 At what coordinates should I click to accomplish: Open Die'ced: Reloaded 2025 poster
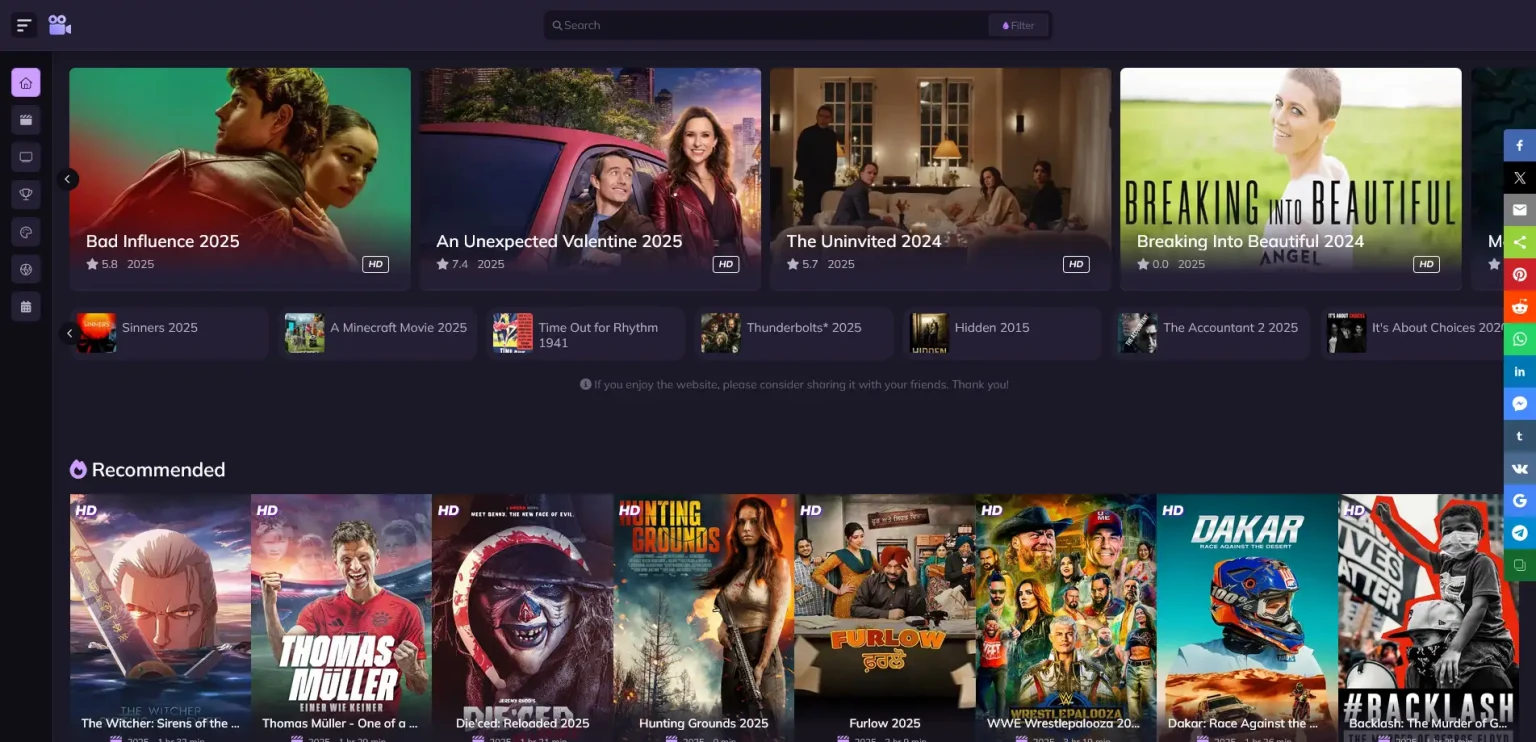[x=522, y=618]
